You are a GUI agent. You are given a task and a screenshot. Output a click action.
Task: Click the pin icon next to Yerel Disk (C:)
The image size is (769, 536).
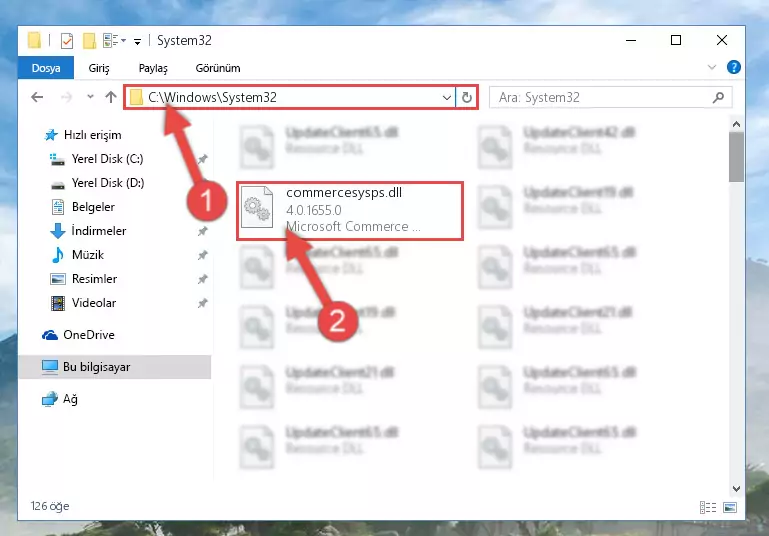click(x=203, y=159)
